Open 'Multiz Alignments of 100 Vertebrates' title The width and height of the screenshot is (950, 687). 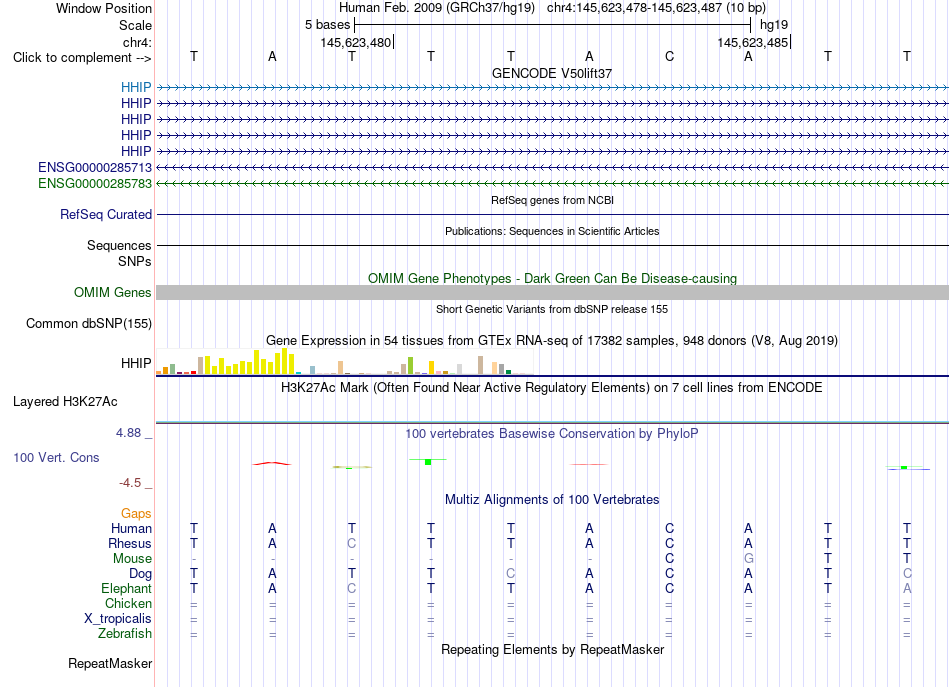pos(552,500)
